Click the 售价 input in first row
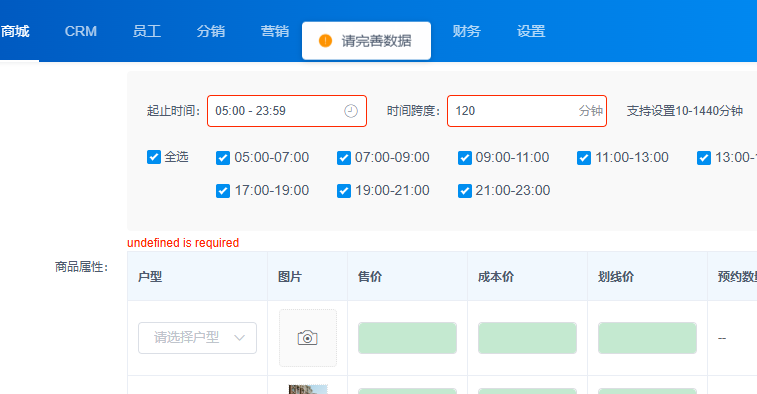This screenshot has height=394, width=757. pos(407,338)
